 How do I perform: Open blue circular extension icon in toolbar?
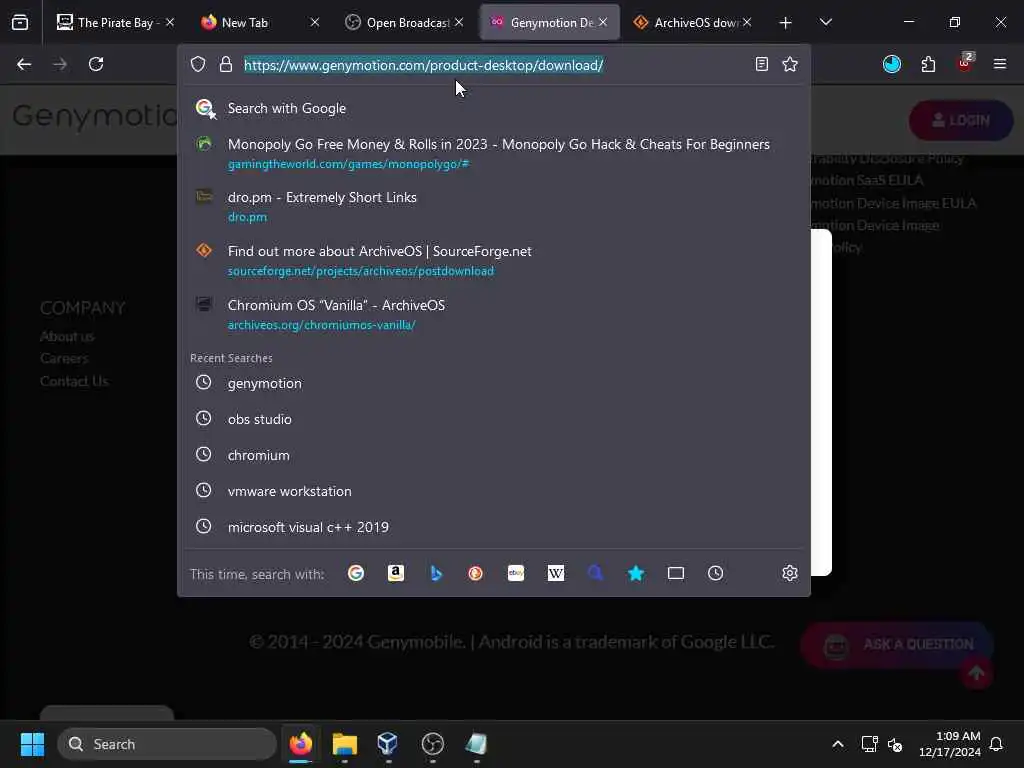tap(891, 64)
